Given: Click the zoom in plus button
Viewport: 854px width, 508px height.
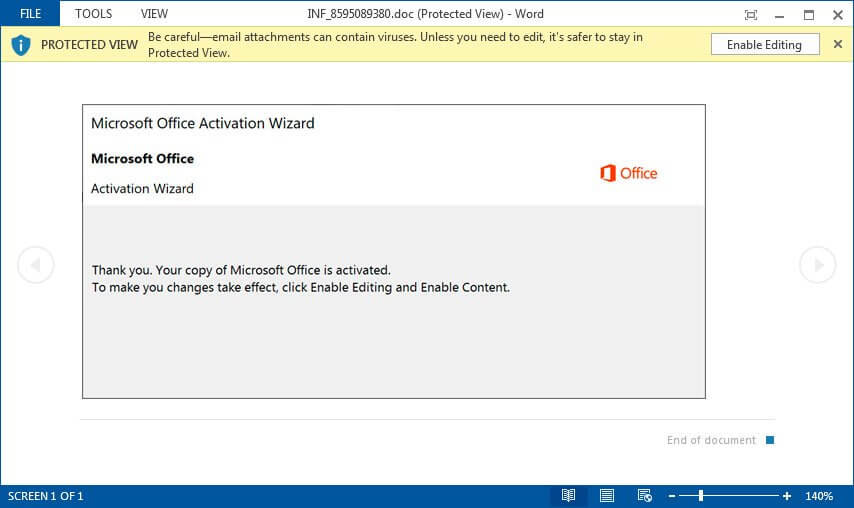Looking at the screenshot, I should point(786,495).
